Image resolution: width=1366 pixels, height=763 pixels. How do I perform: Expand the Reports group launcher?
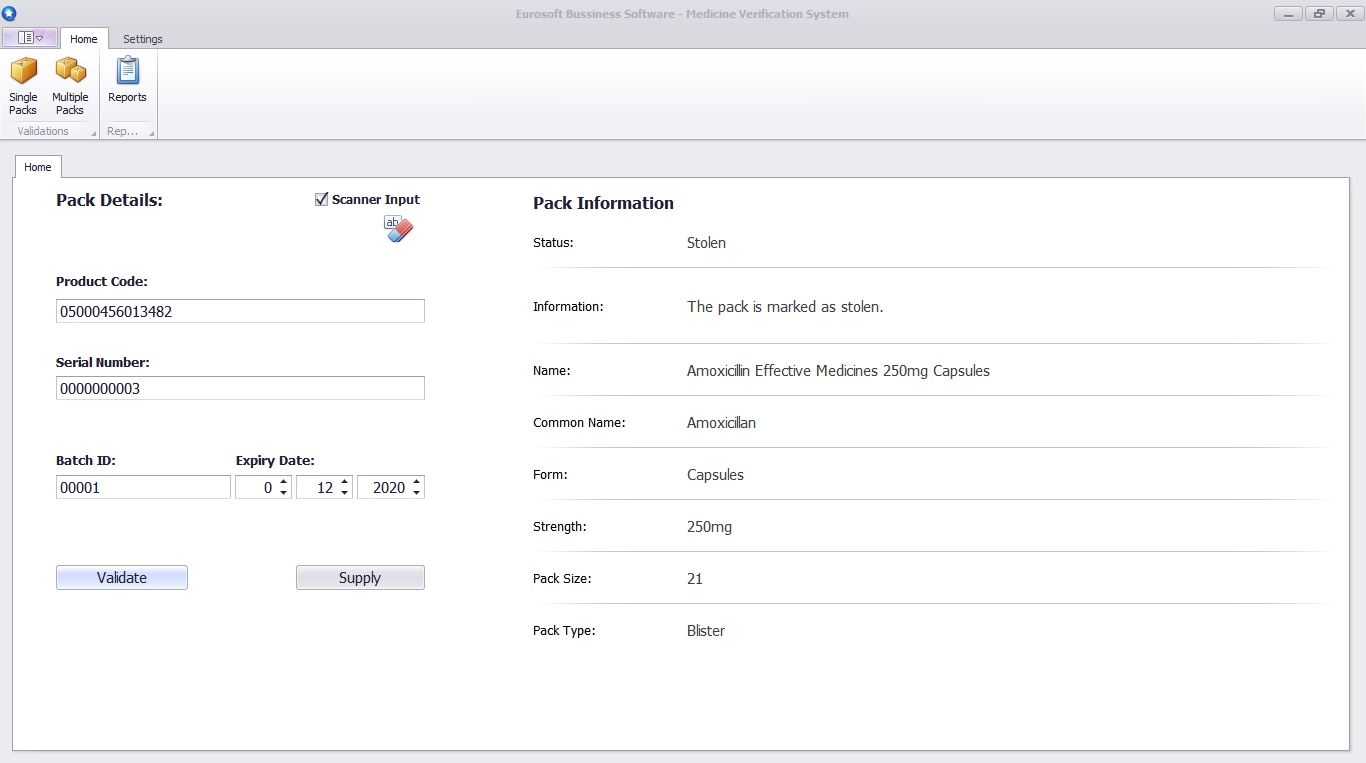tap(152, 133)
